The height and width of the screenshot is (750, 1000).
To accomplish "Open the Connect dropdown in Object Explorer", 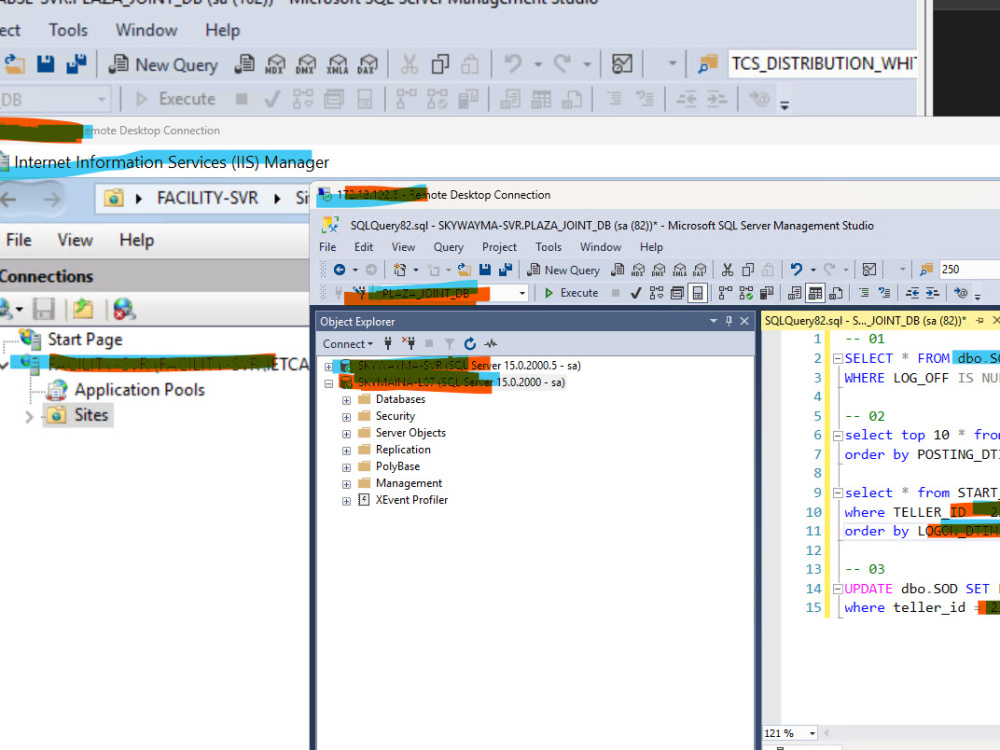I will coord(348,344).
